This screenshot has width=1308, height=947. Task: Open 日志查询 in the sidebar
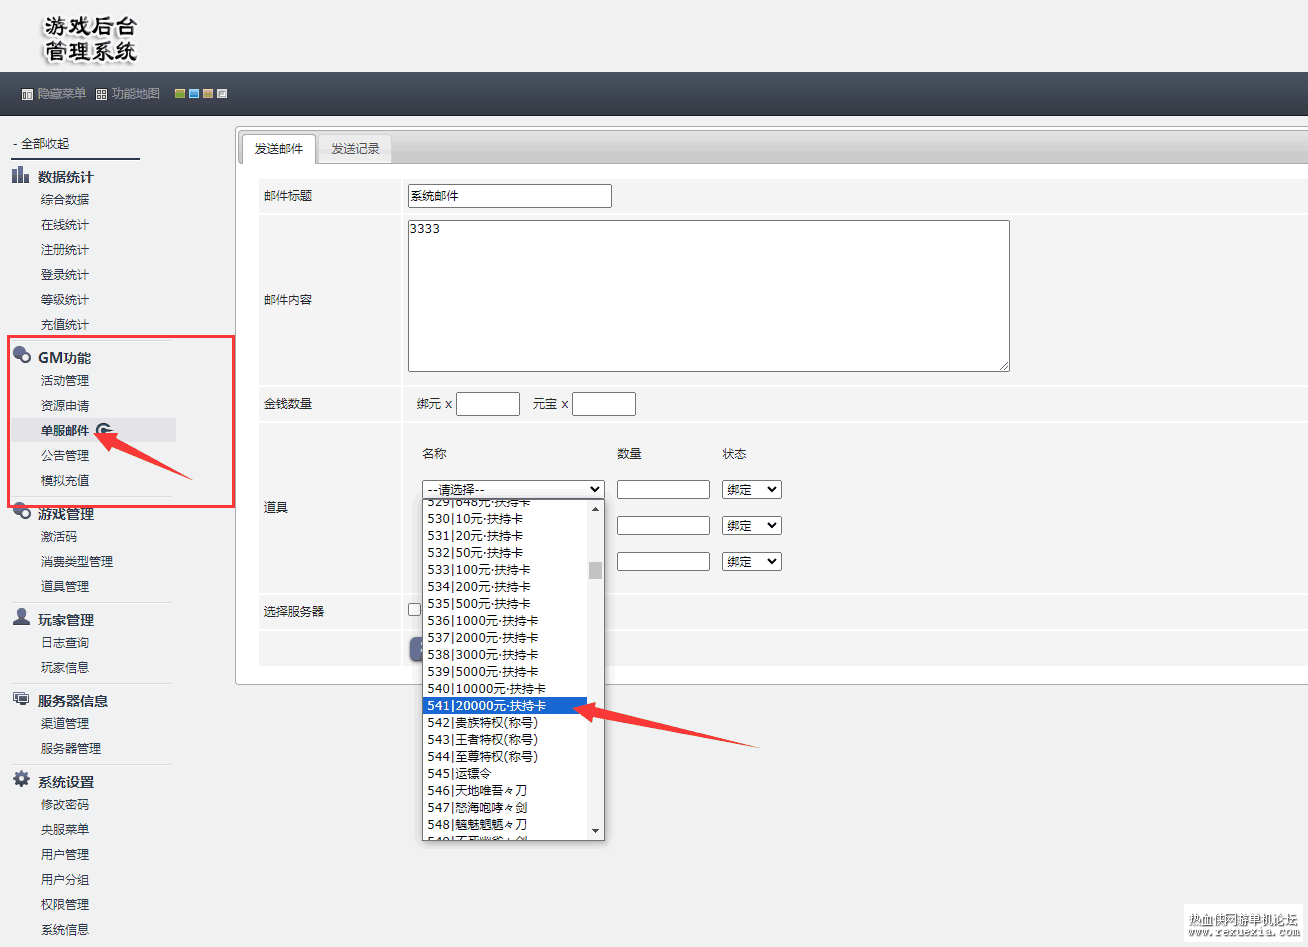pos(65,643)
